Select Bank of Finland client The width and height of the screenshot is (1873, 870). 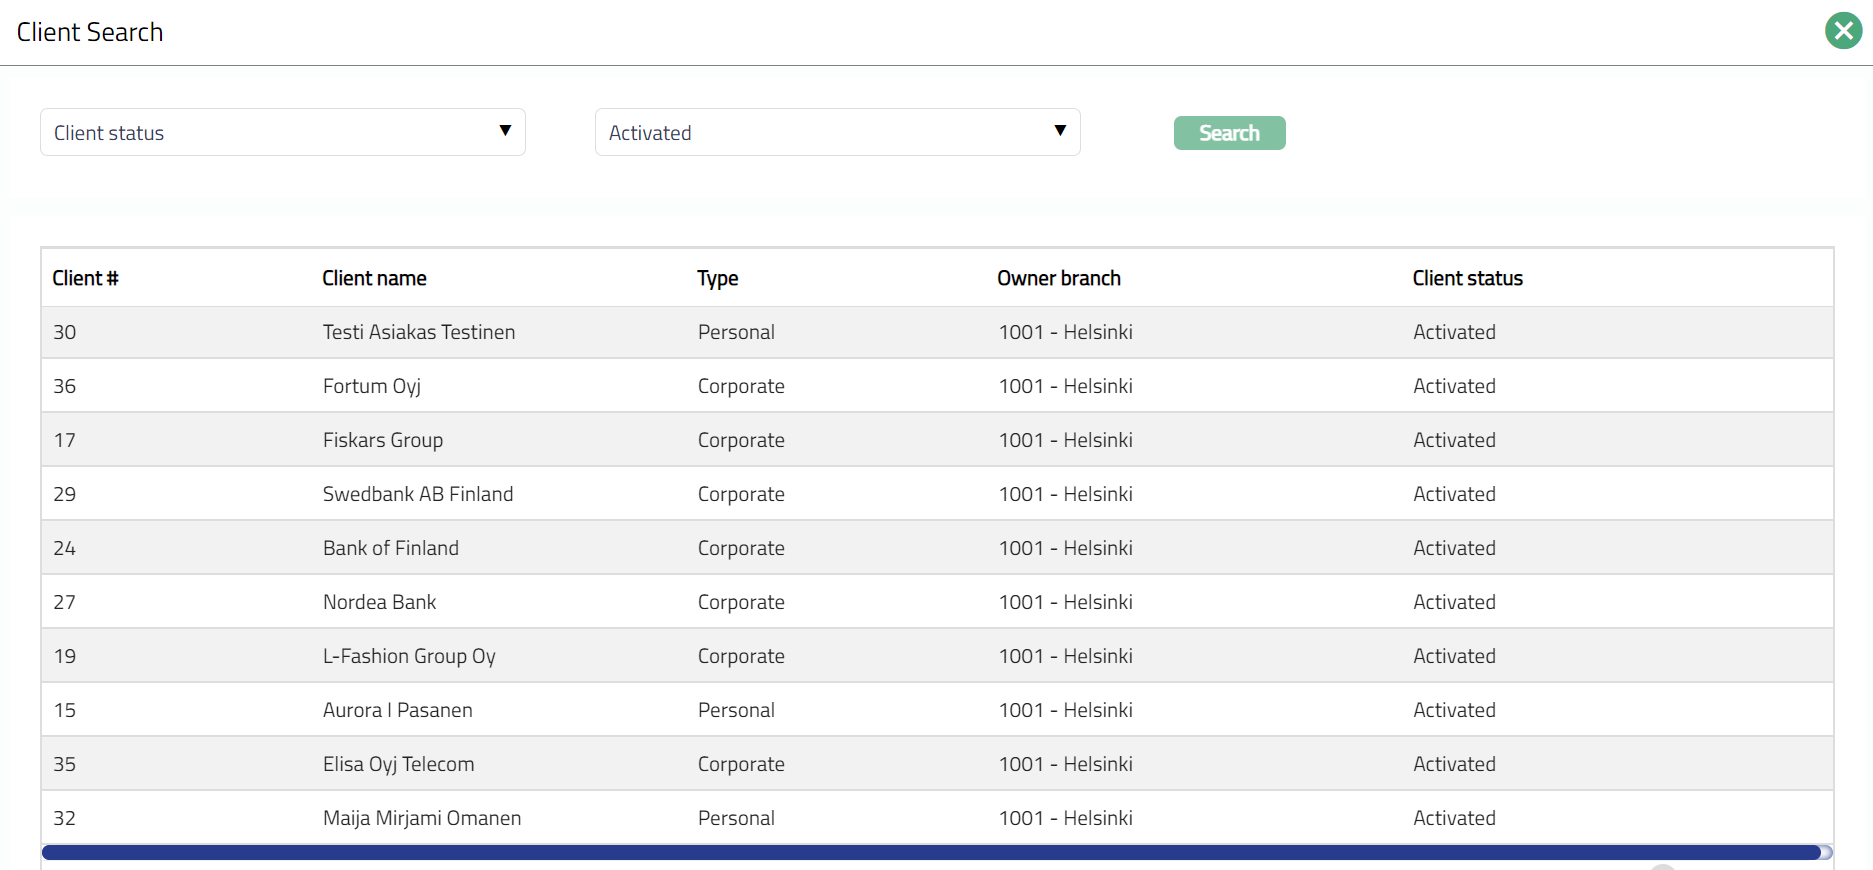pyautogui.click(x=390, y=548)
